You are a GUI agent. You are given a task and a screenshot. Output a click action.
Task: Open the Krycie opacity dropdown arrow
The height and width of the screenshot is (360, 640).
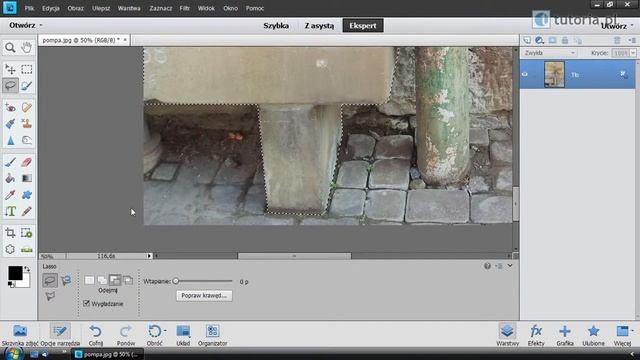click(x=633, y=53)
